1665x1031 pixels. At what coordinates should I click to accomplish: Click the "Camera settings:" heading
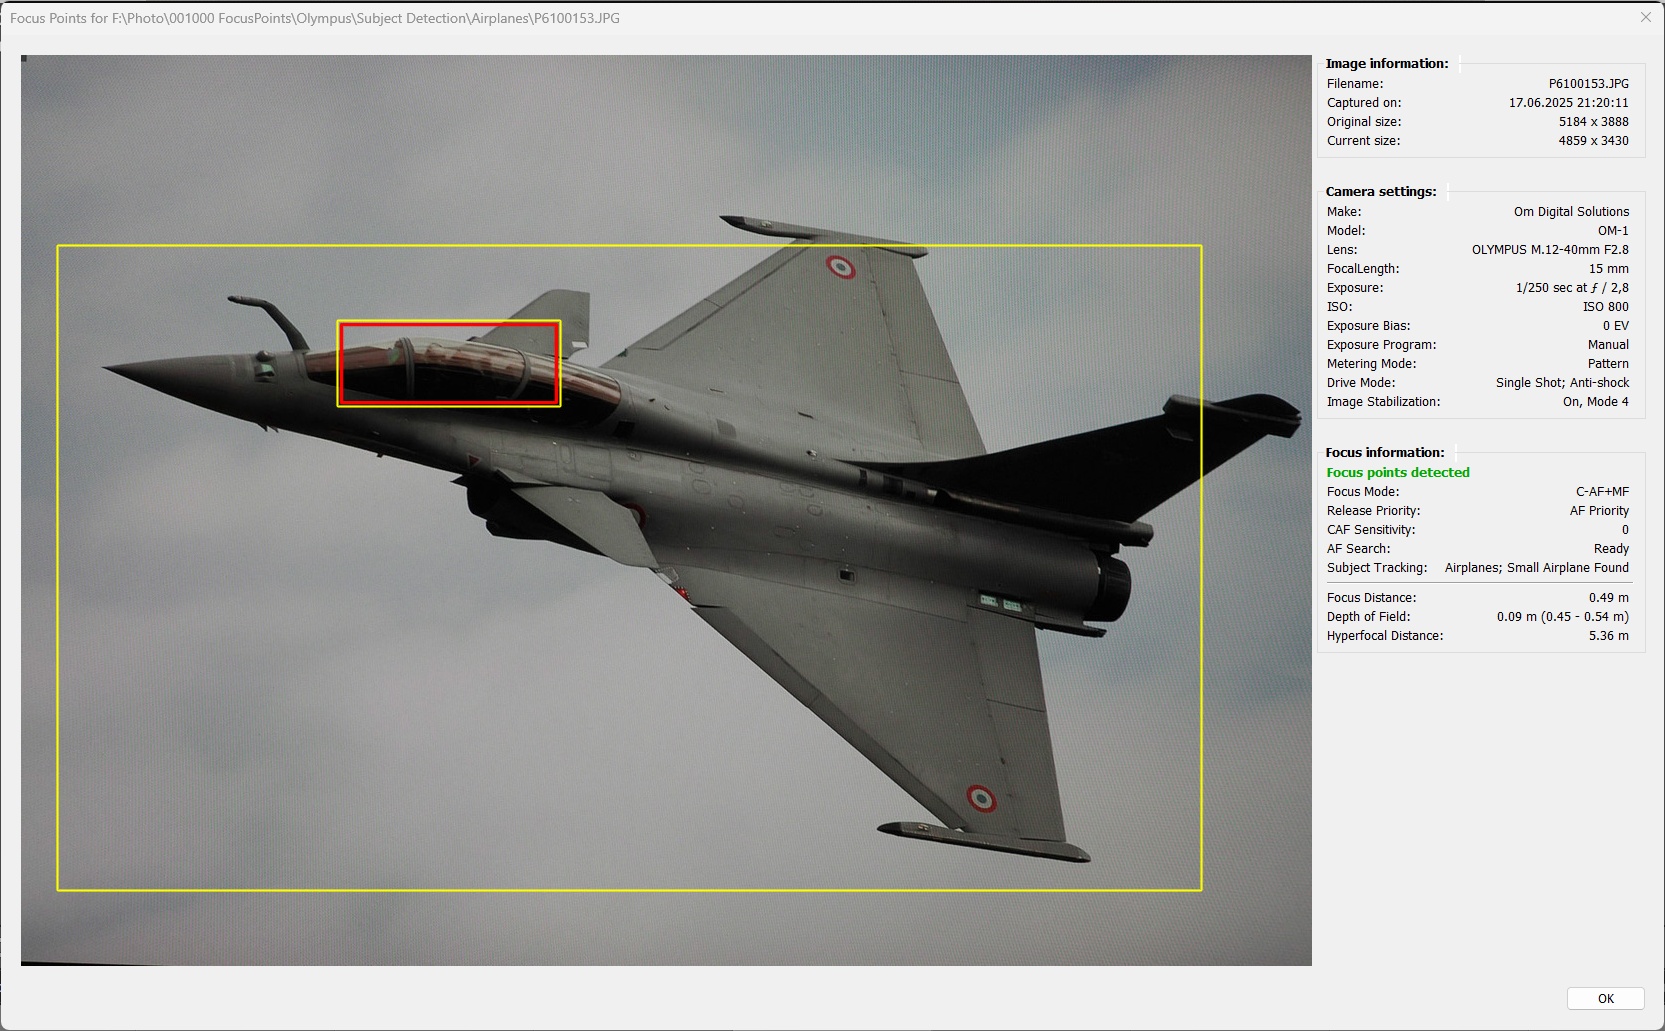[1380, 191]
